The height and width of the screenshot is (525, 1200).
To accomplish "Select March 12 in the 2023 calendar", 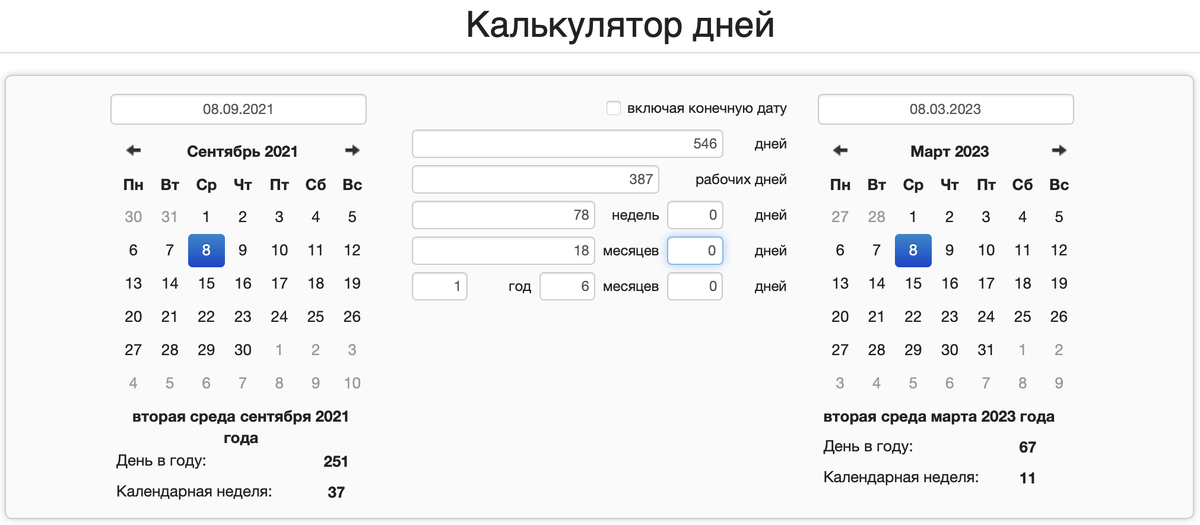I will pyautogui.click(x=1059, y=251).
